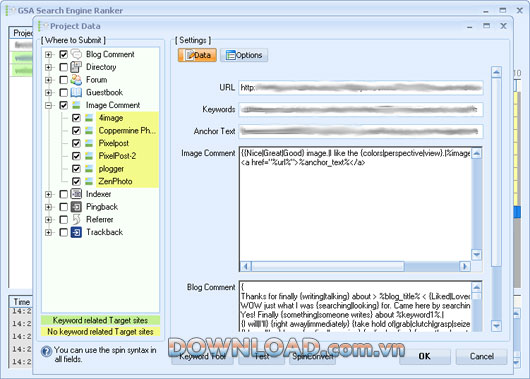Uncheck the Coppermine Ph... checkbox
Screen dimensions: 530x379
[x=76, y=131]
